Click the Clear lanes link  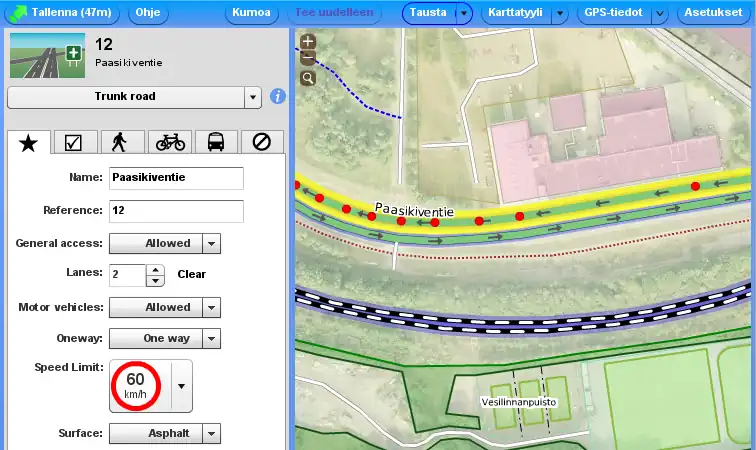192,274
